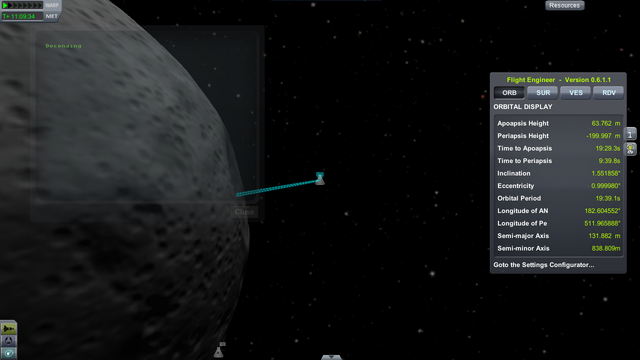
Task: Increase time warp to second arrow
Action: coord(11,5)
